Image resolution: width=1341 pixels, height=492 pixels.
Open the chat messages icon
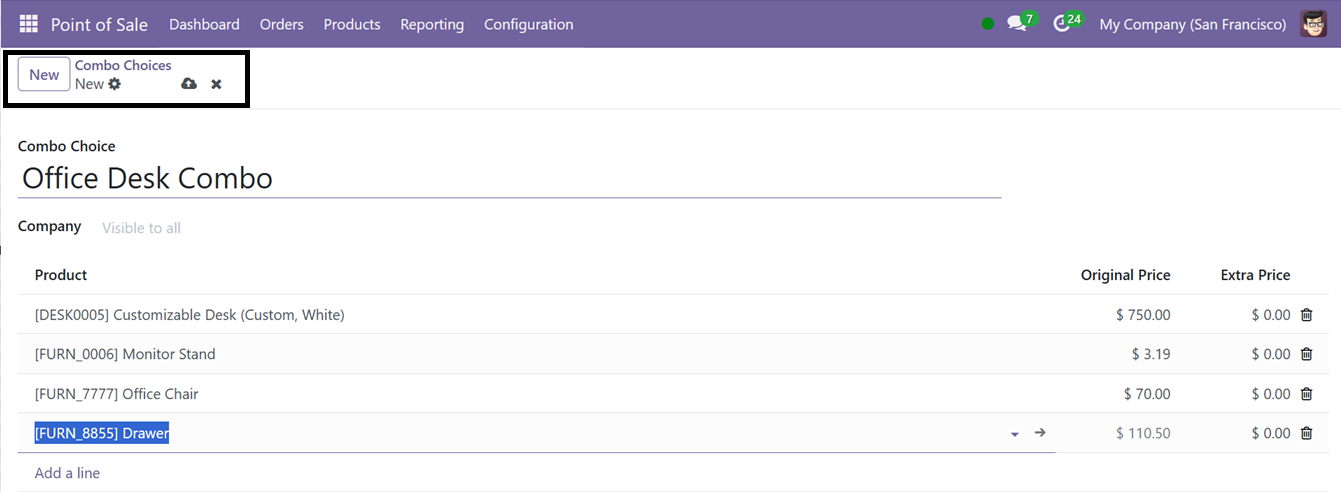pos(1017,24)
